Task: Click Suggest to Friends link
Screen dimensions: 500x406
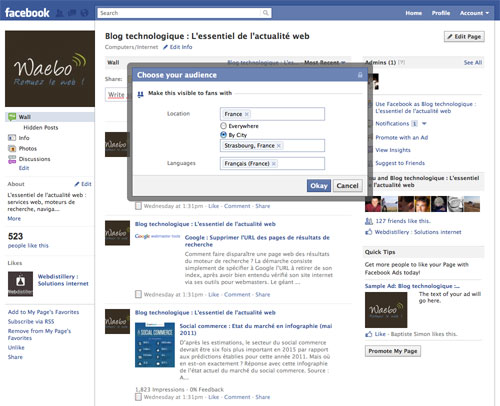Action: (x=400, y=163)
